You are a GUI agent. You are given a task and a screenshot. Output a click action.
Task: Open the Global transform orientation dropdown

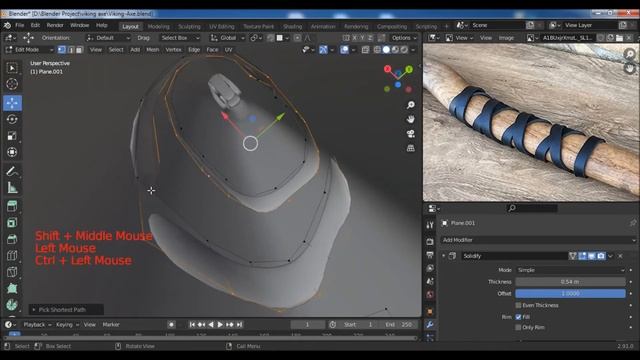(x=227, y=38)
